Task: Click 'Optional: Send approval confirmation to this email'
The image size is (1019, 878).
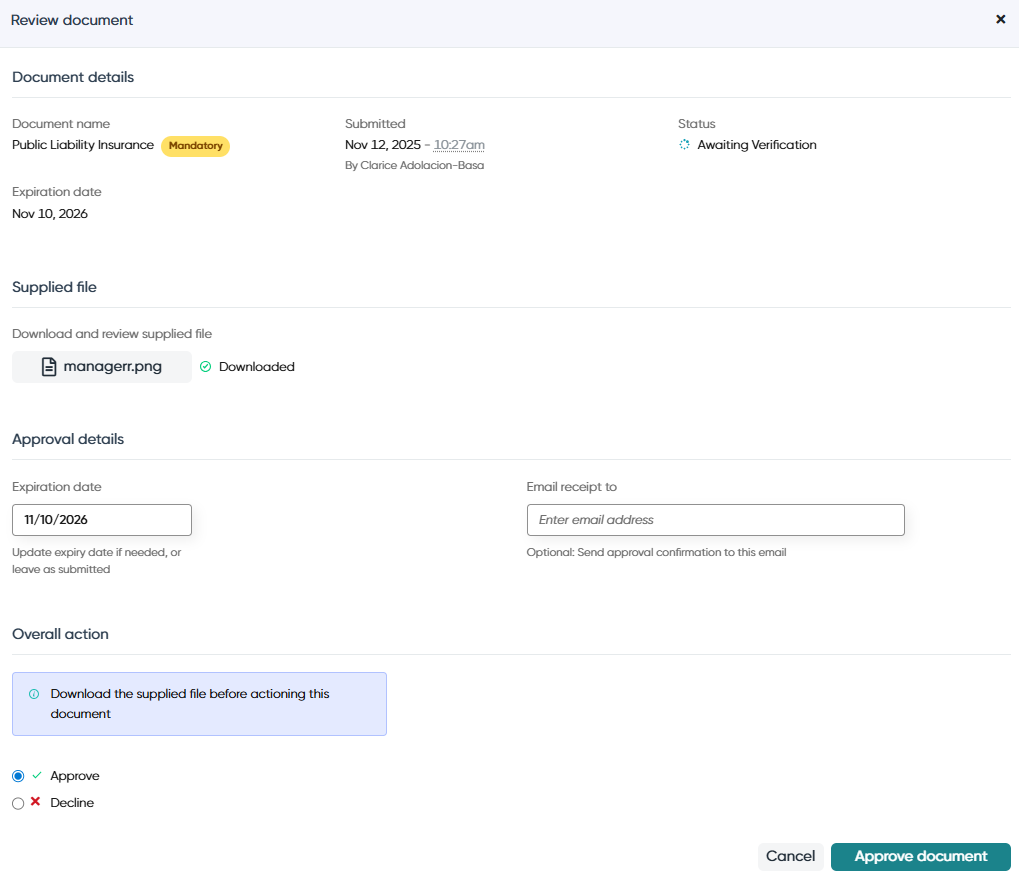Action: pos(656,552)
